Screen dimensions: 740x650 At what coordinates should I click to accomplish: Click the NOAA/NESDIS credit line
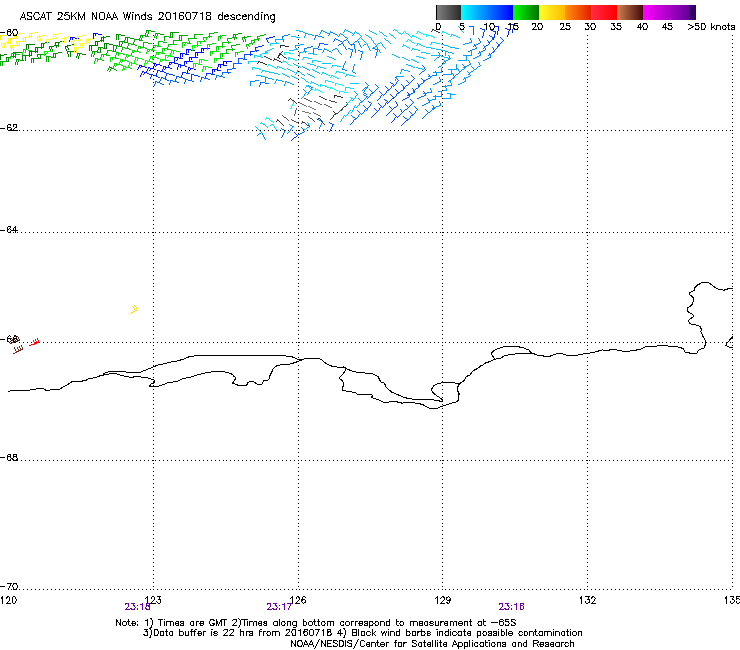tap(432, 644)
